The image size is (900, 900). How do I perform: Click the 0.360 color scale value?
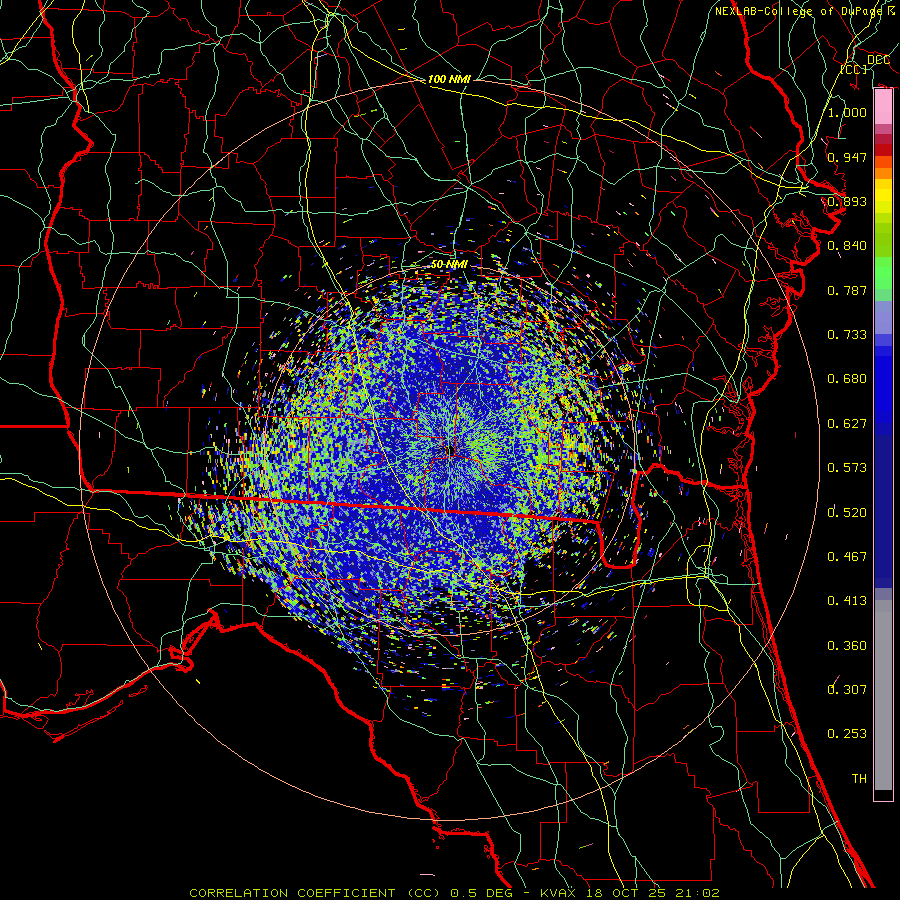[847, 646]
